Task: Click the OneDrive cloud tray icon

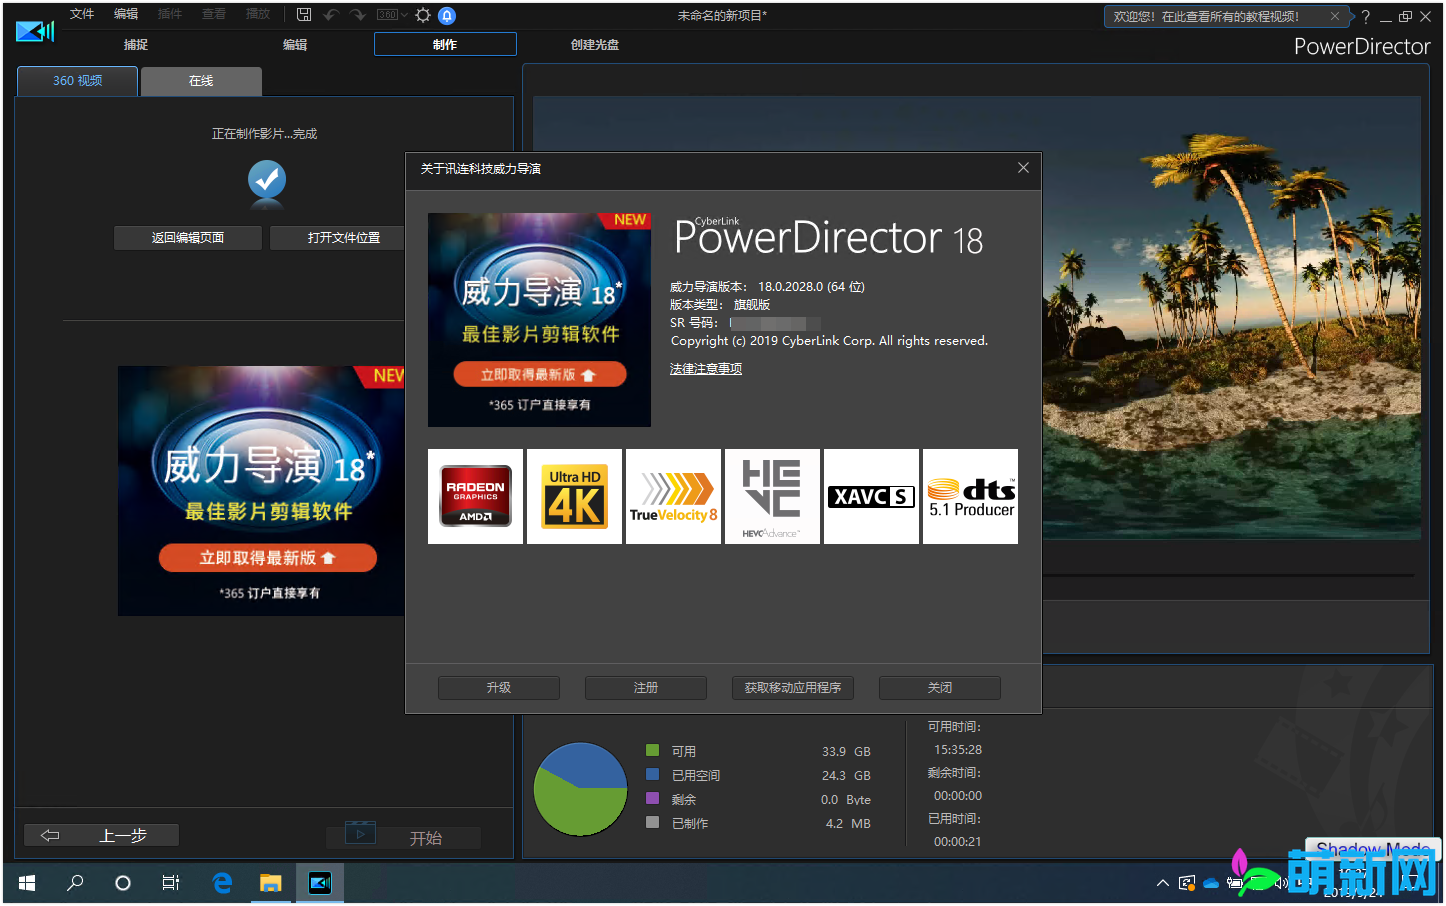Action: tap(1211, 883)
